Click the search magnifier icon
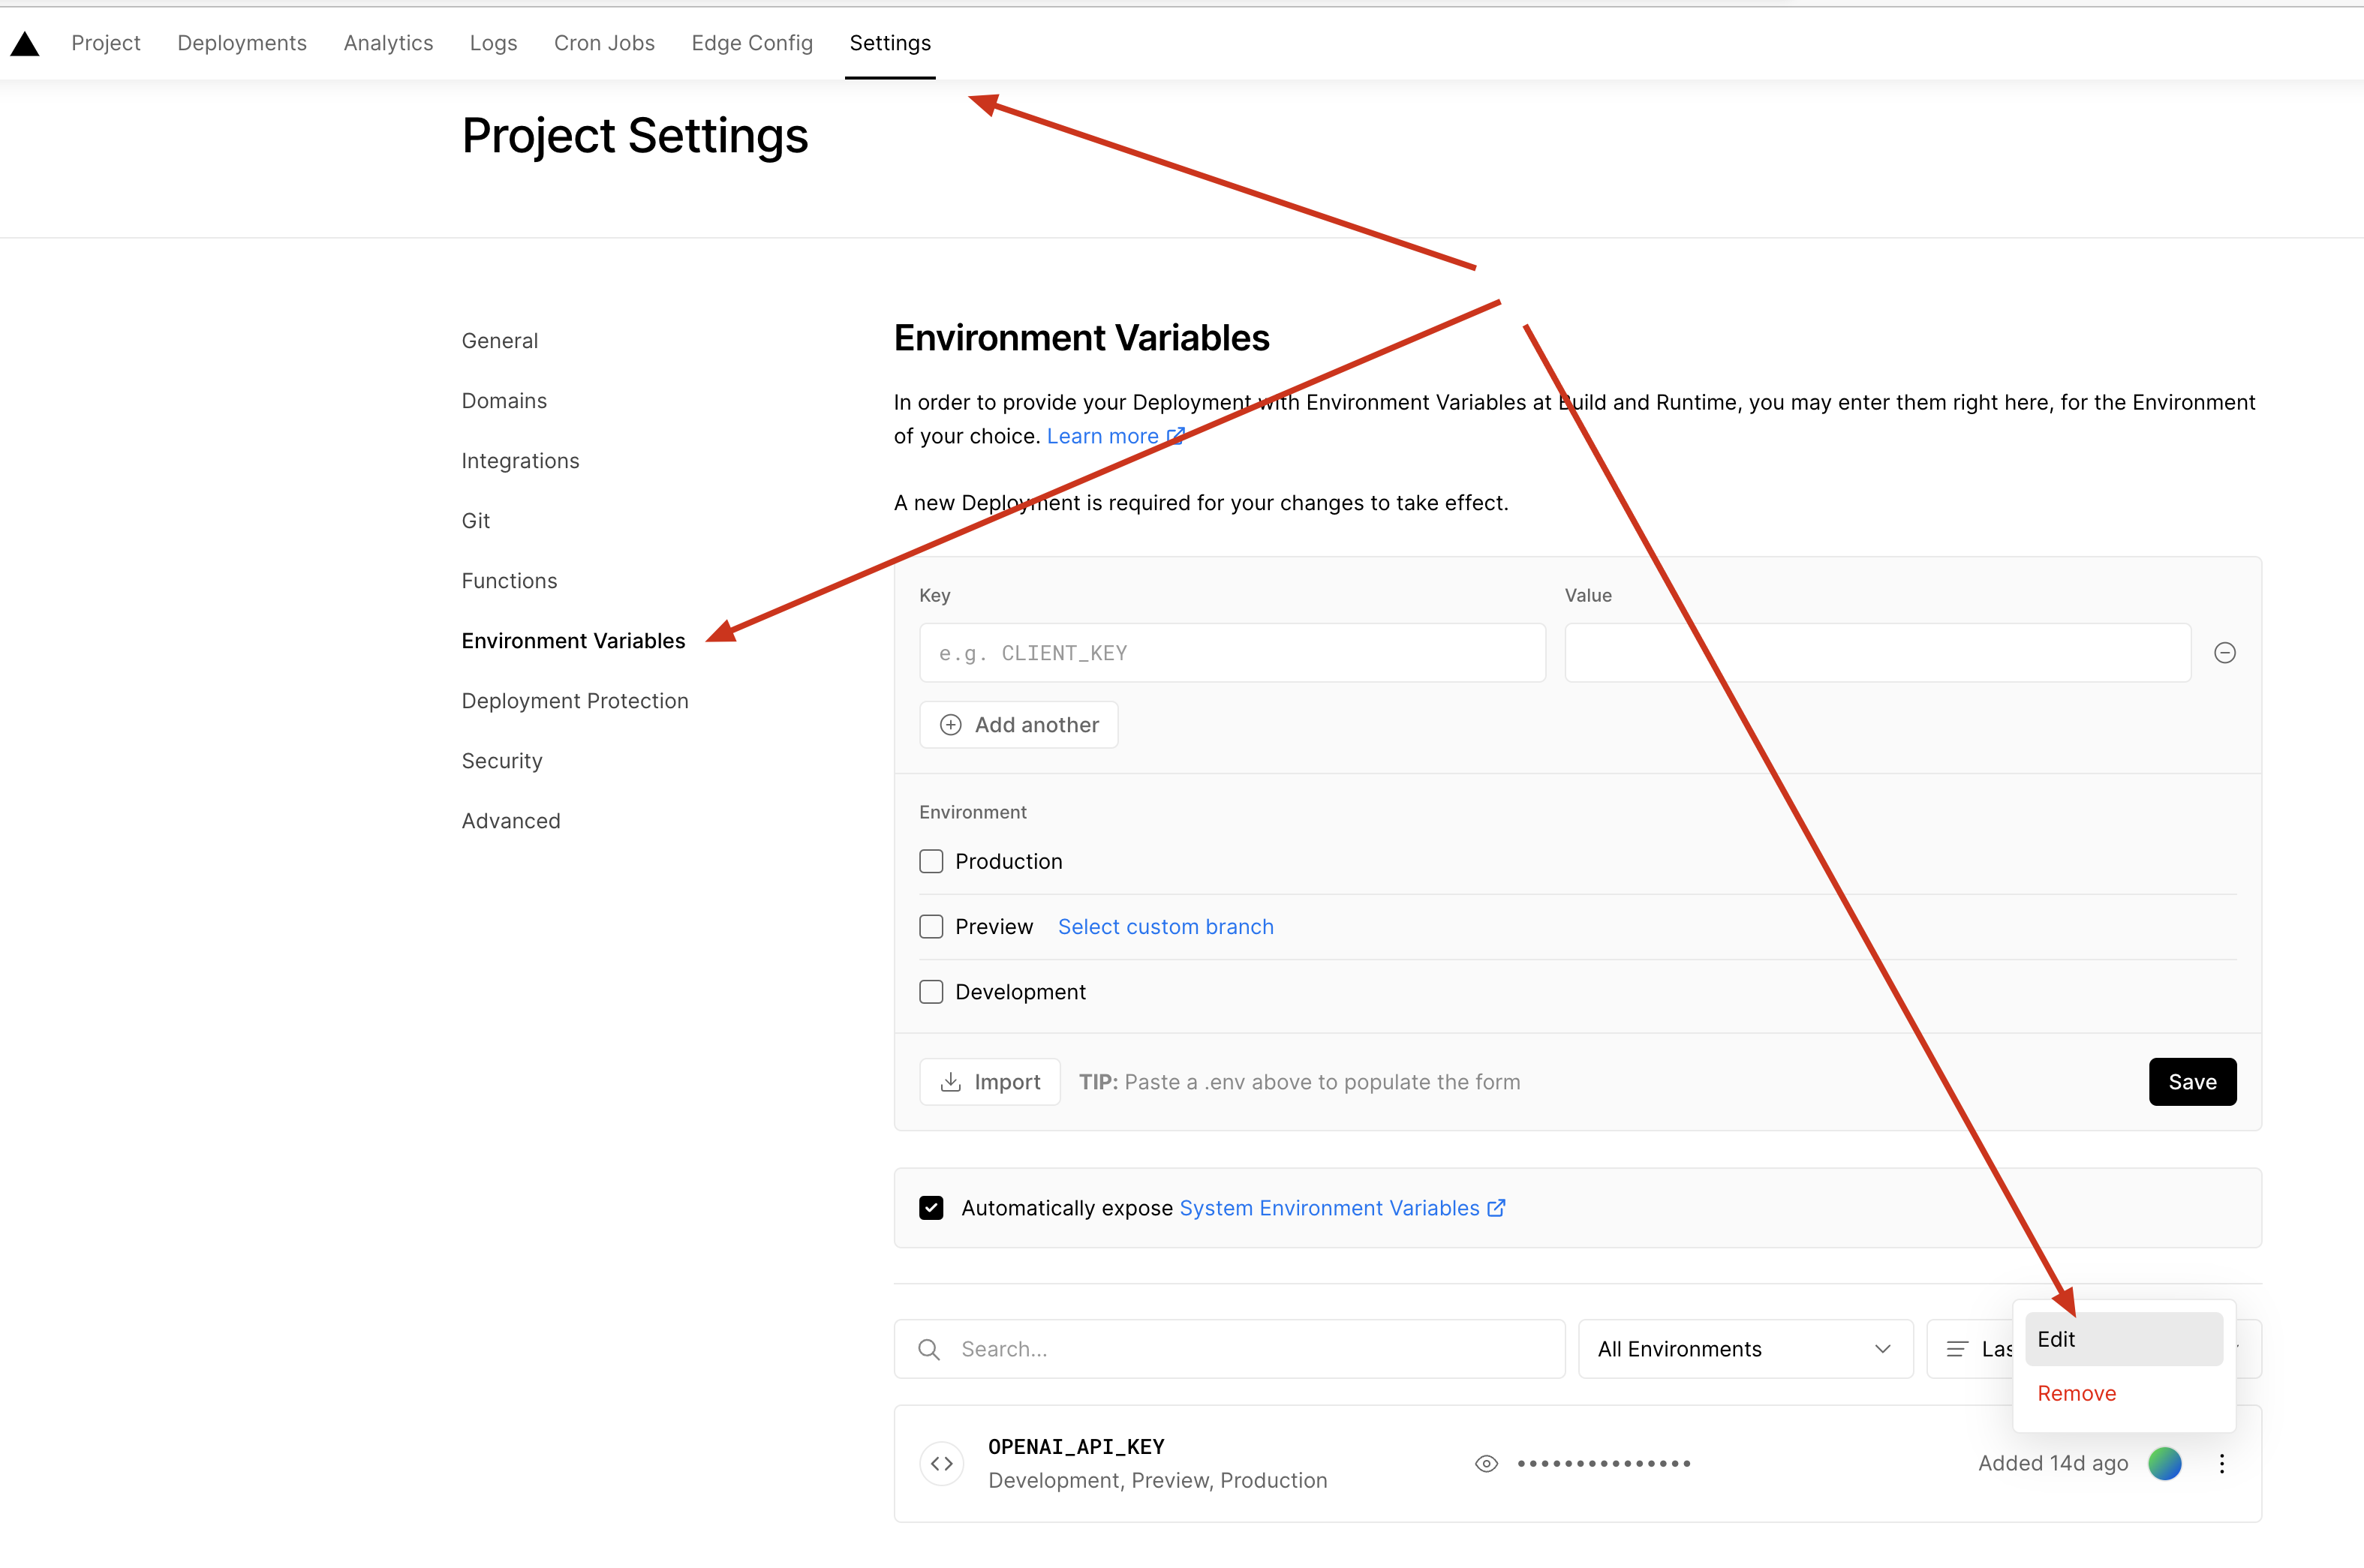The height and width of the screenshot is (1568, 2364). coord(929,1349)
